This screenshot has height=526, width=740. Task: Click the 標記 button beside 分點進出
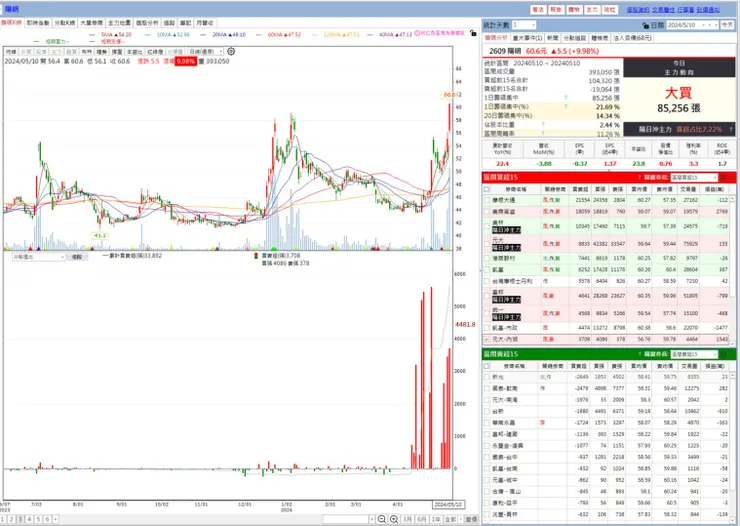coord(77,257)
